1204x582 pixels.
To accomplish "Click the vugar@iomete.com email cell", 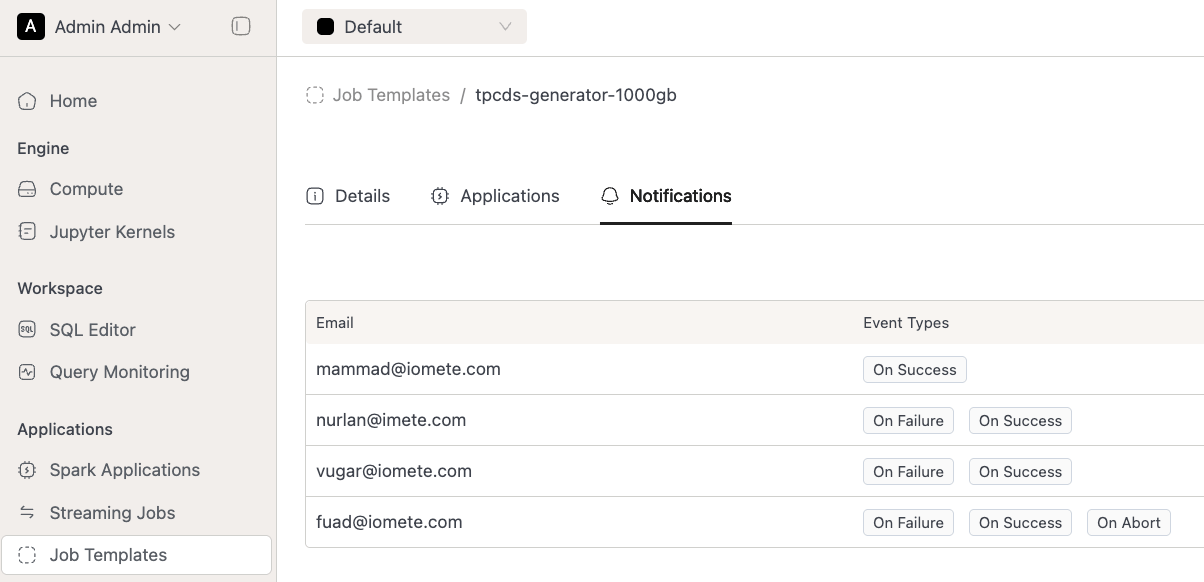I will coord(394,471).
